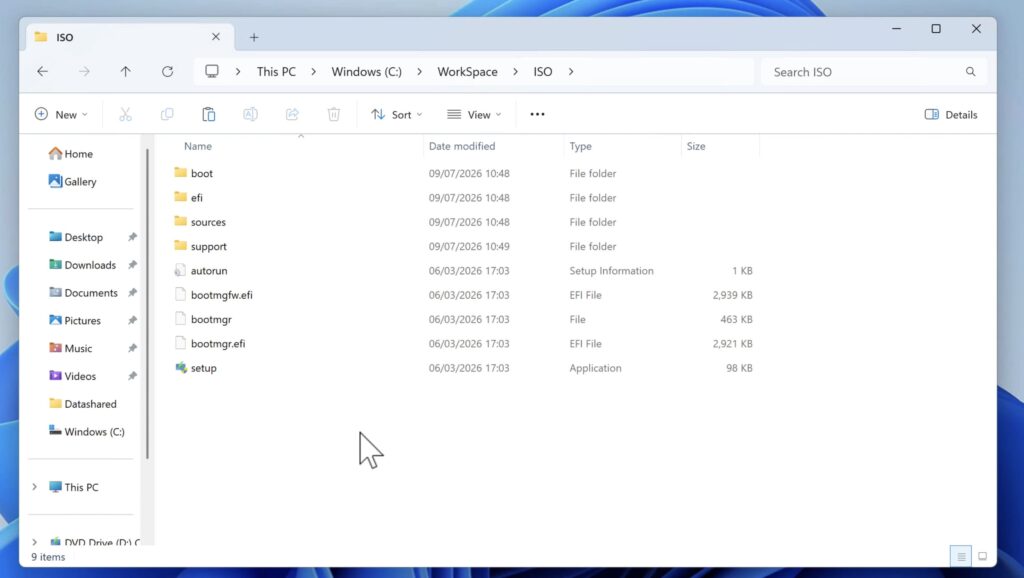1024x578 pixels.
Task: Unpin Pictures using its pin icon
Action: [133, 321]
